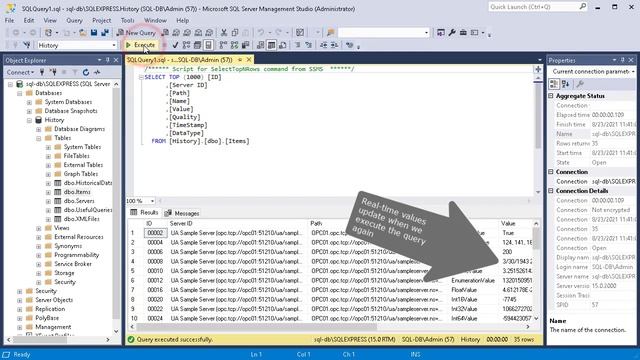This screenshot has height=360, width=640.
Task: Toggle auto-hide pin on Object Explorer
Action: tap(108, 60)
